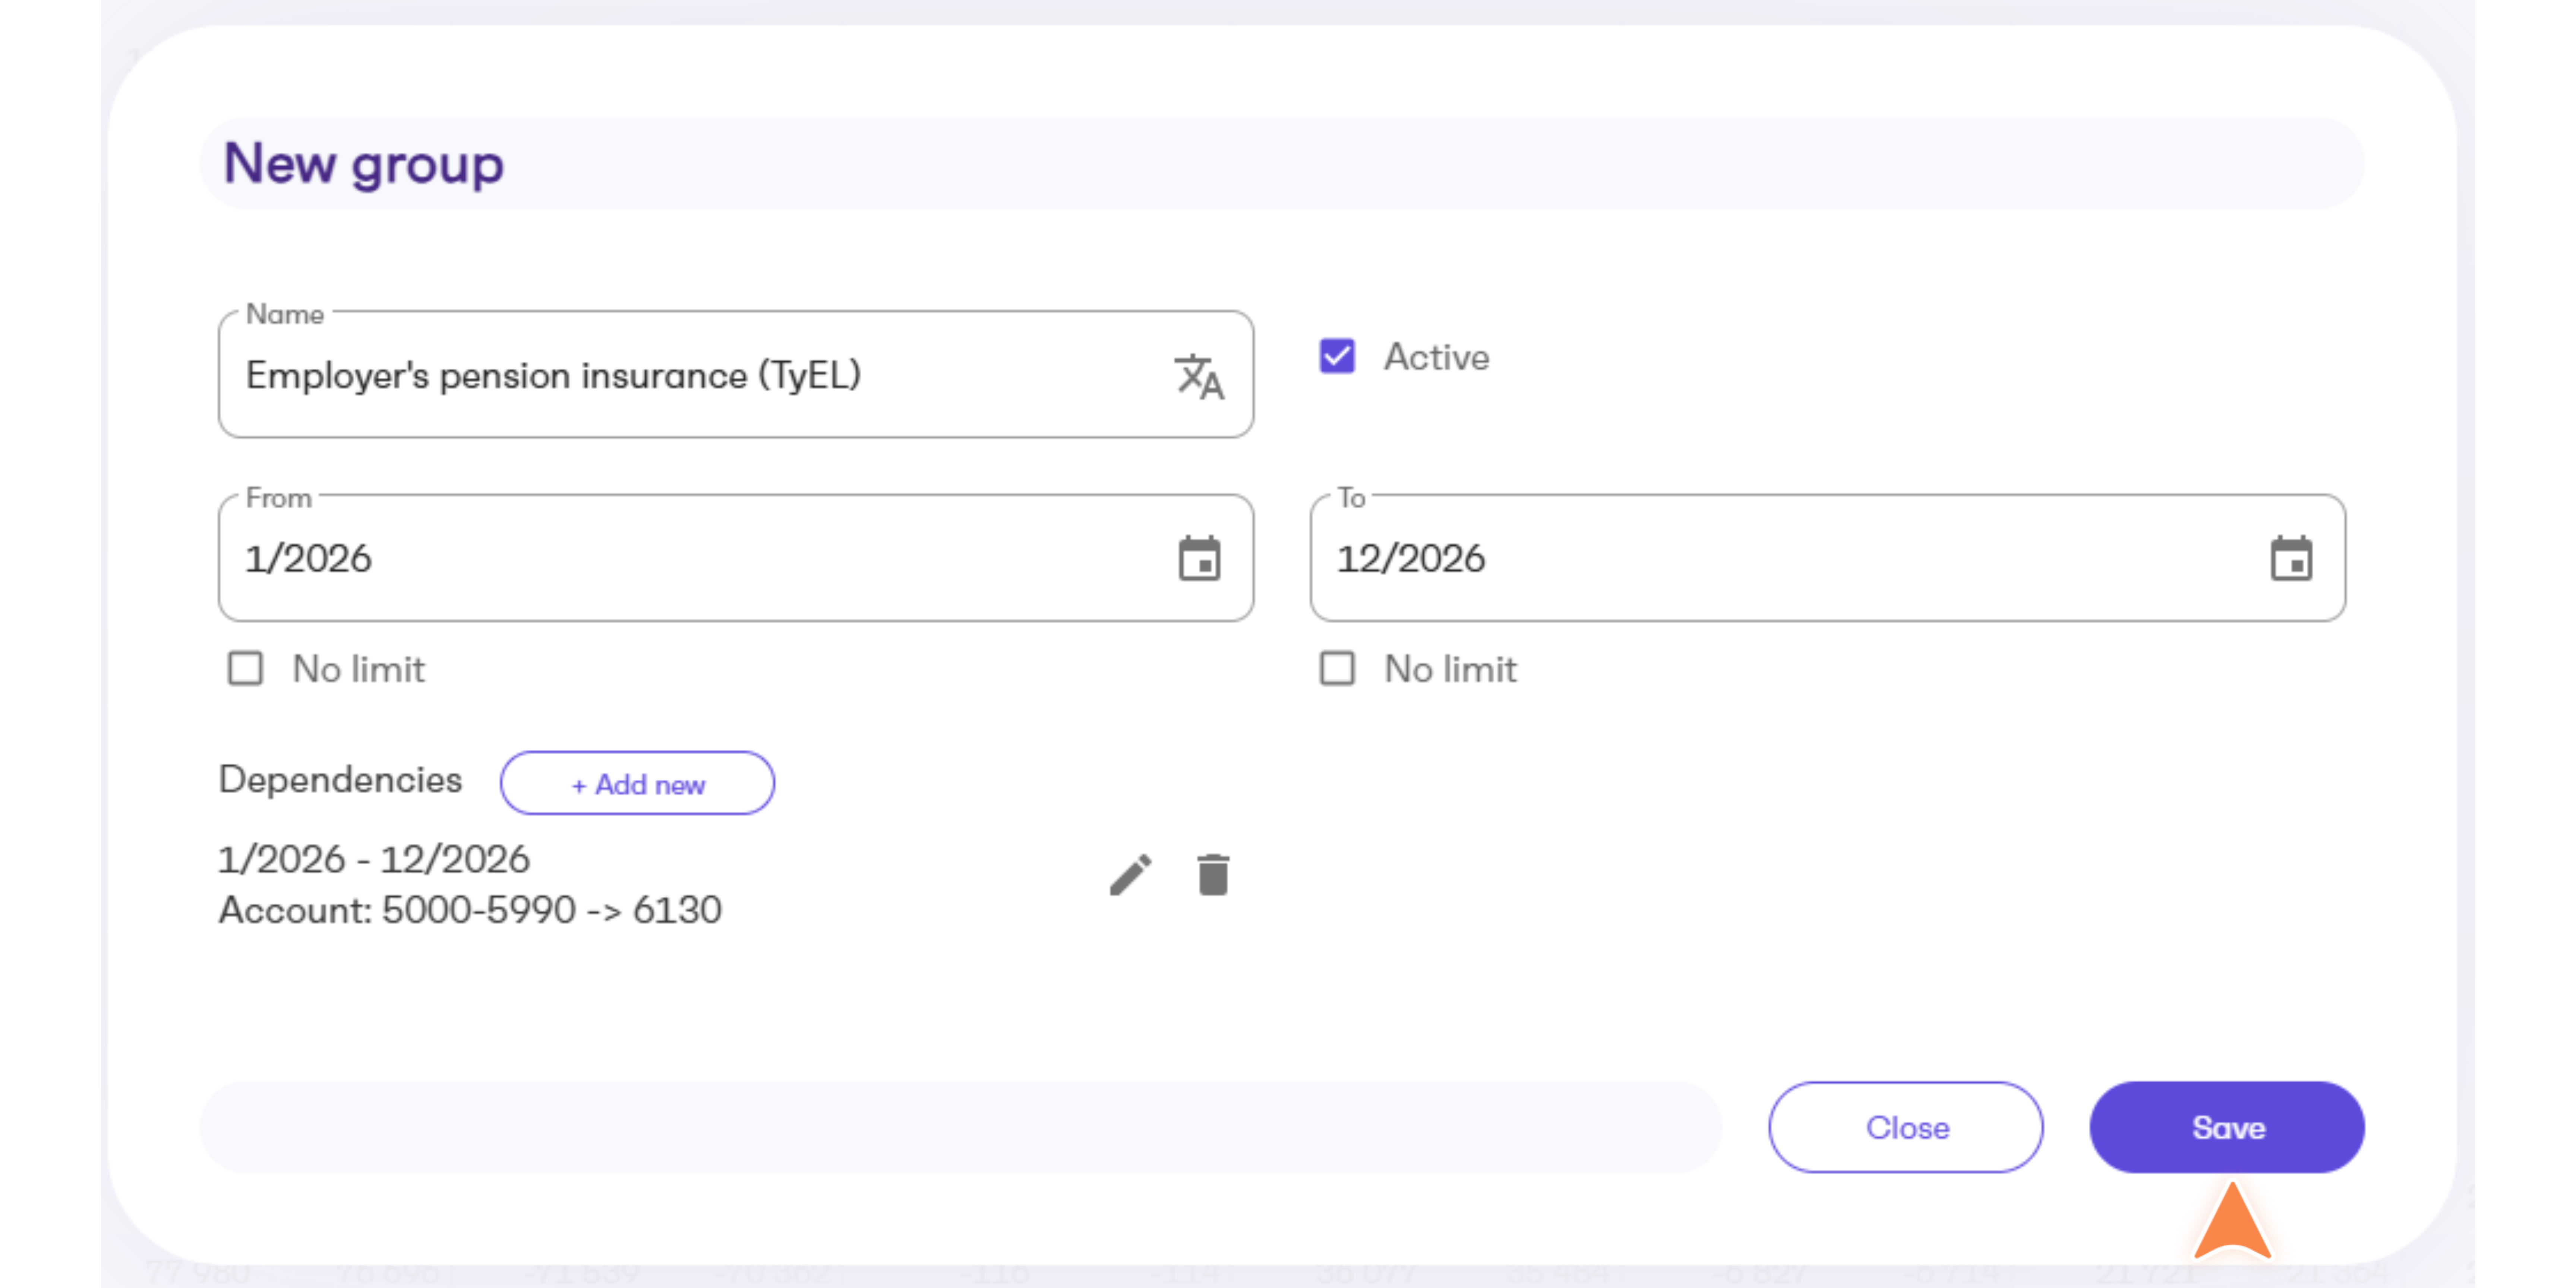Enable No limit under To date
The width and height of the screenshot is (2576, 1288).
coord(1337,668)
